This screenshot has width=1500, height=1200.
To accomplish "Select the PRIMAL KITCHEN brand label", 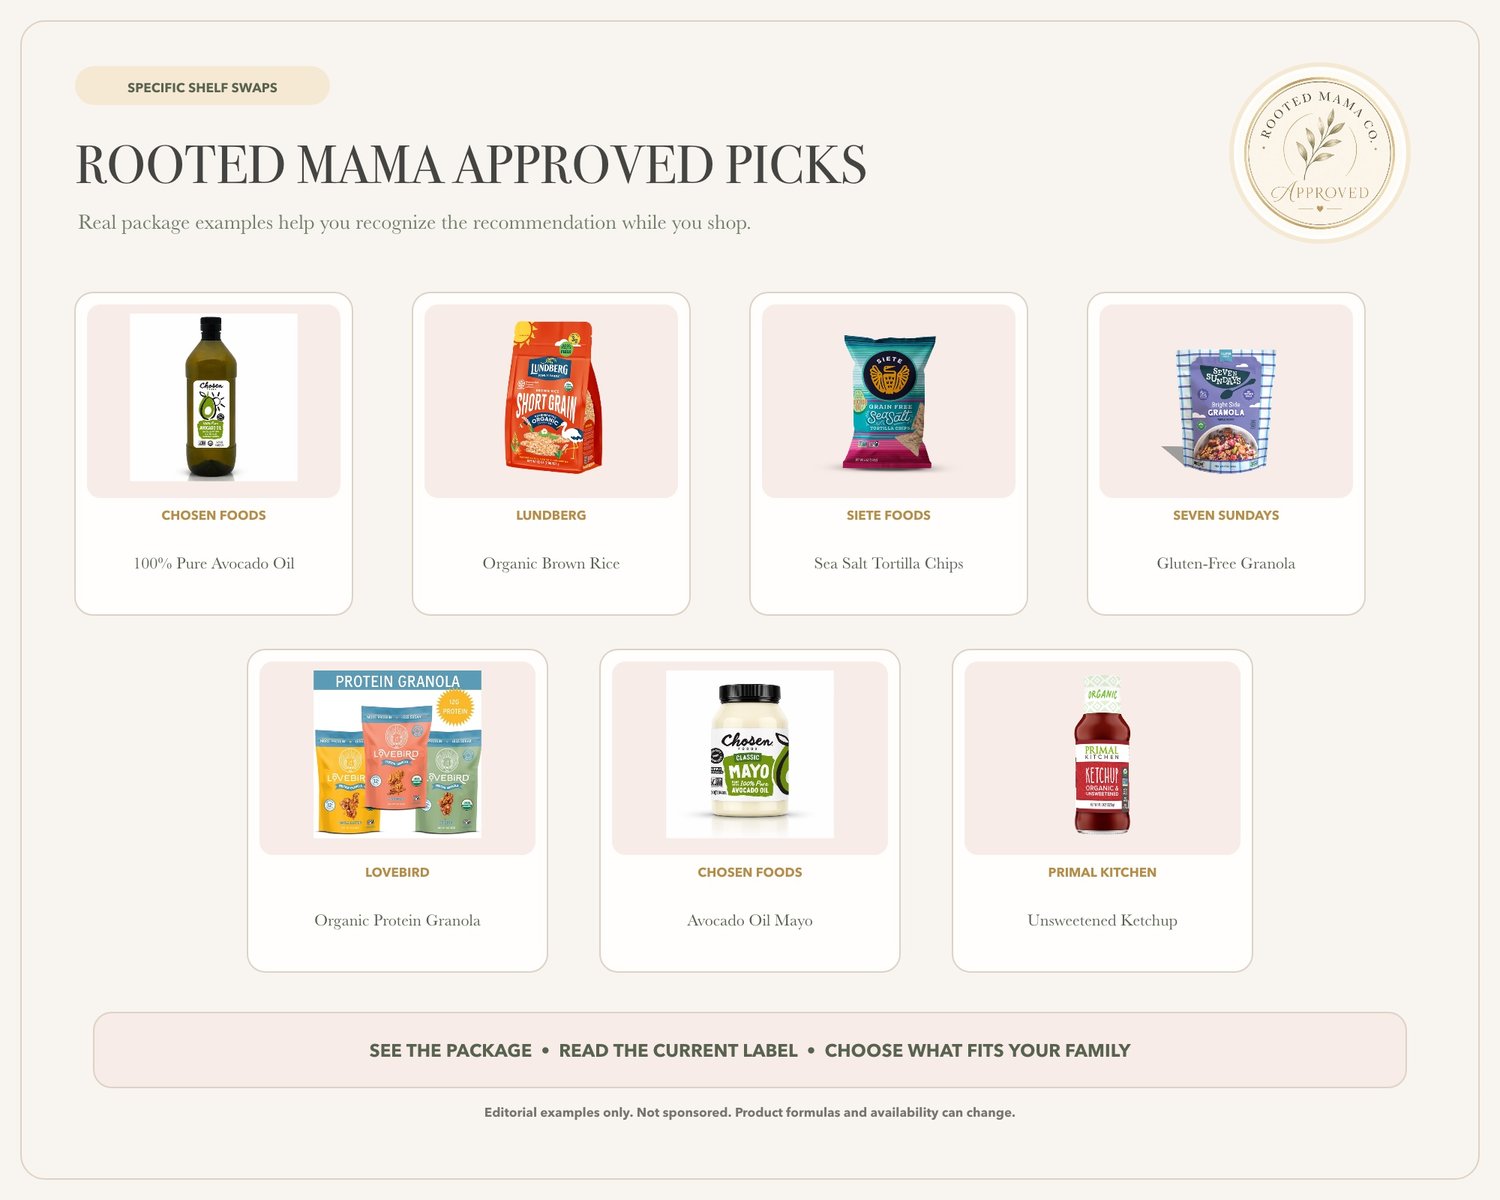I will pyautogui.click(x=1102, y=873).
